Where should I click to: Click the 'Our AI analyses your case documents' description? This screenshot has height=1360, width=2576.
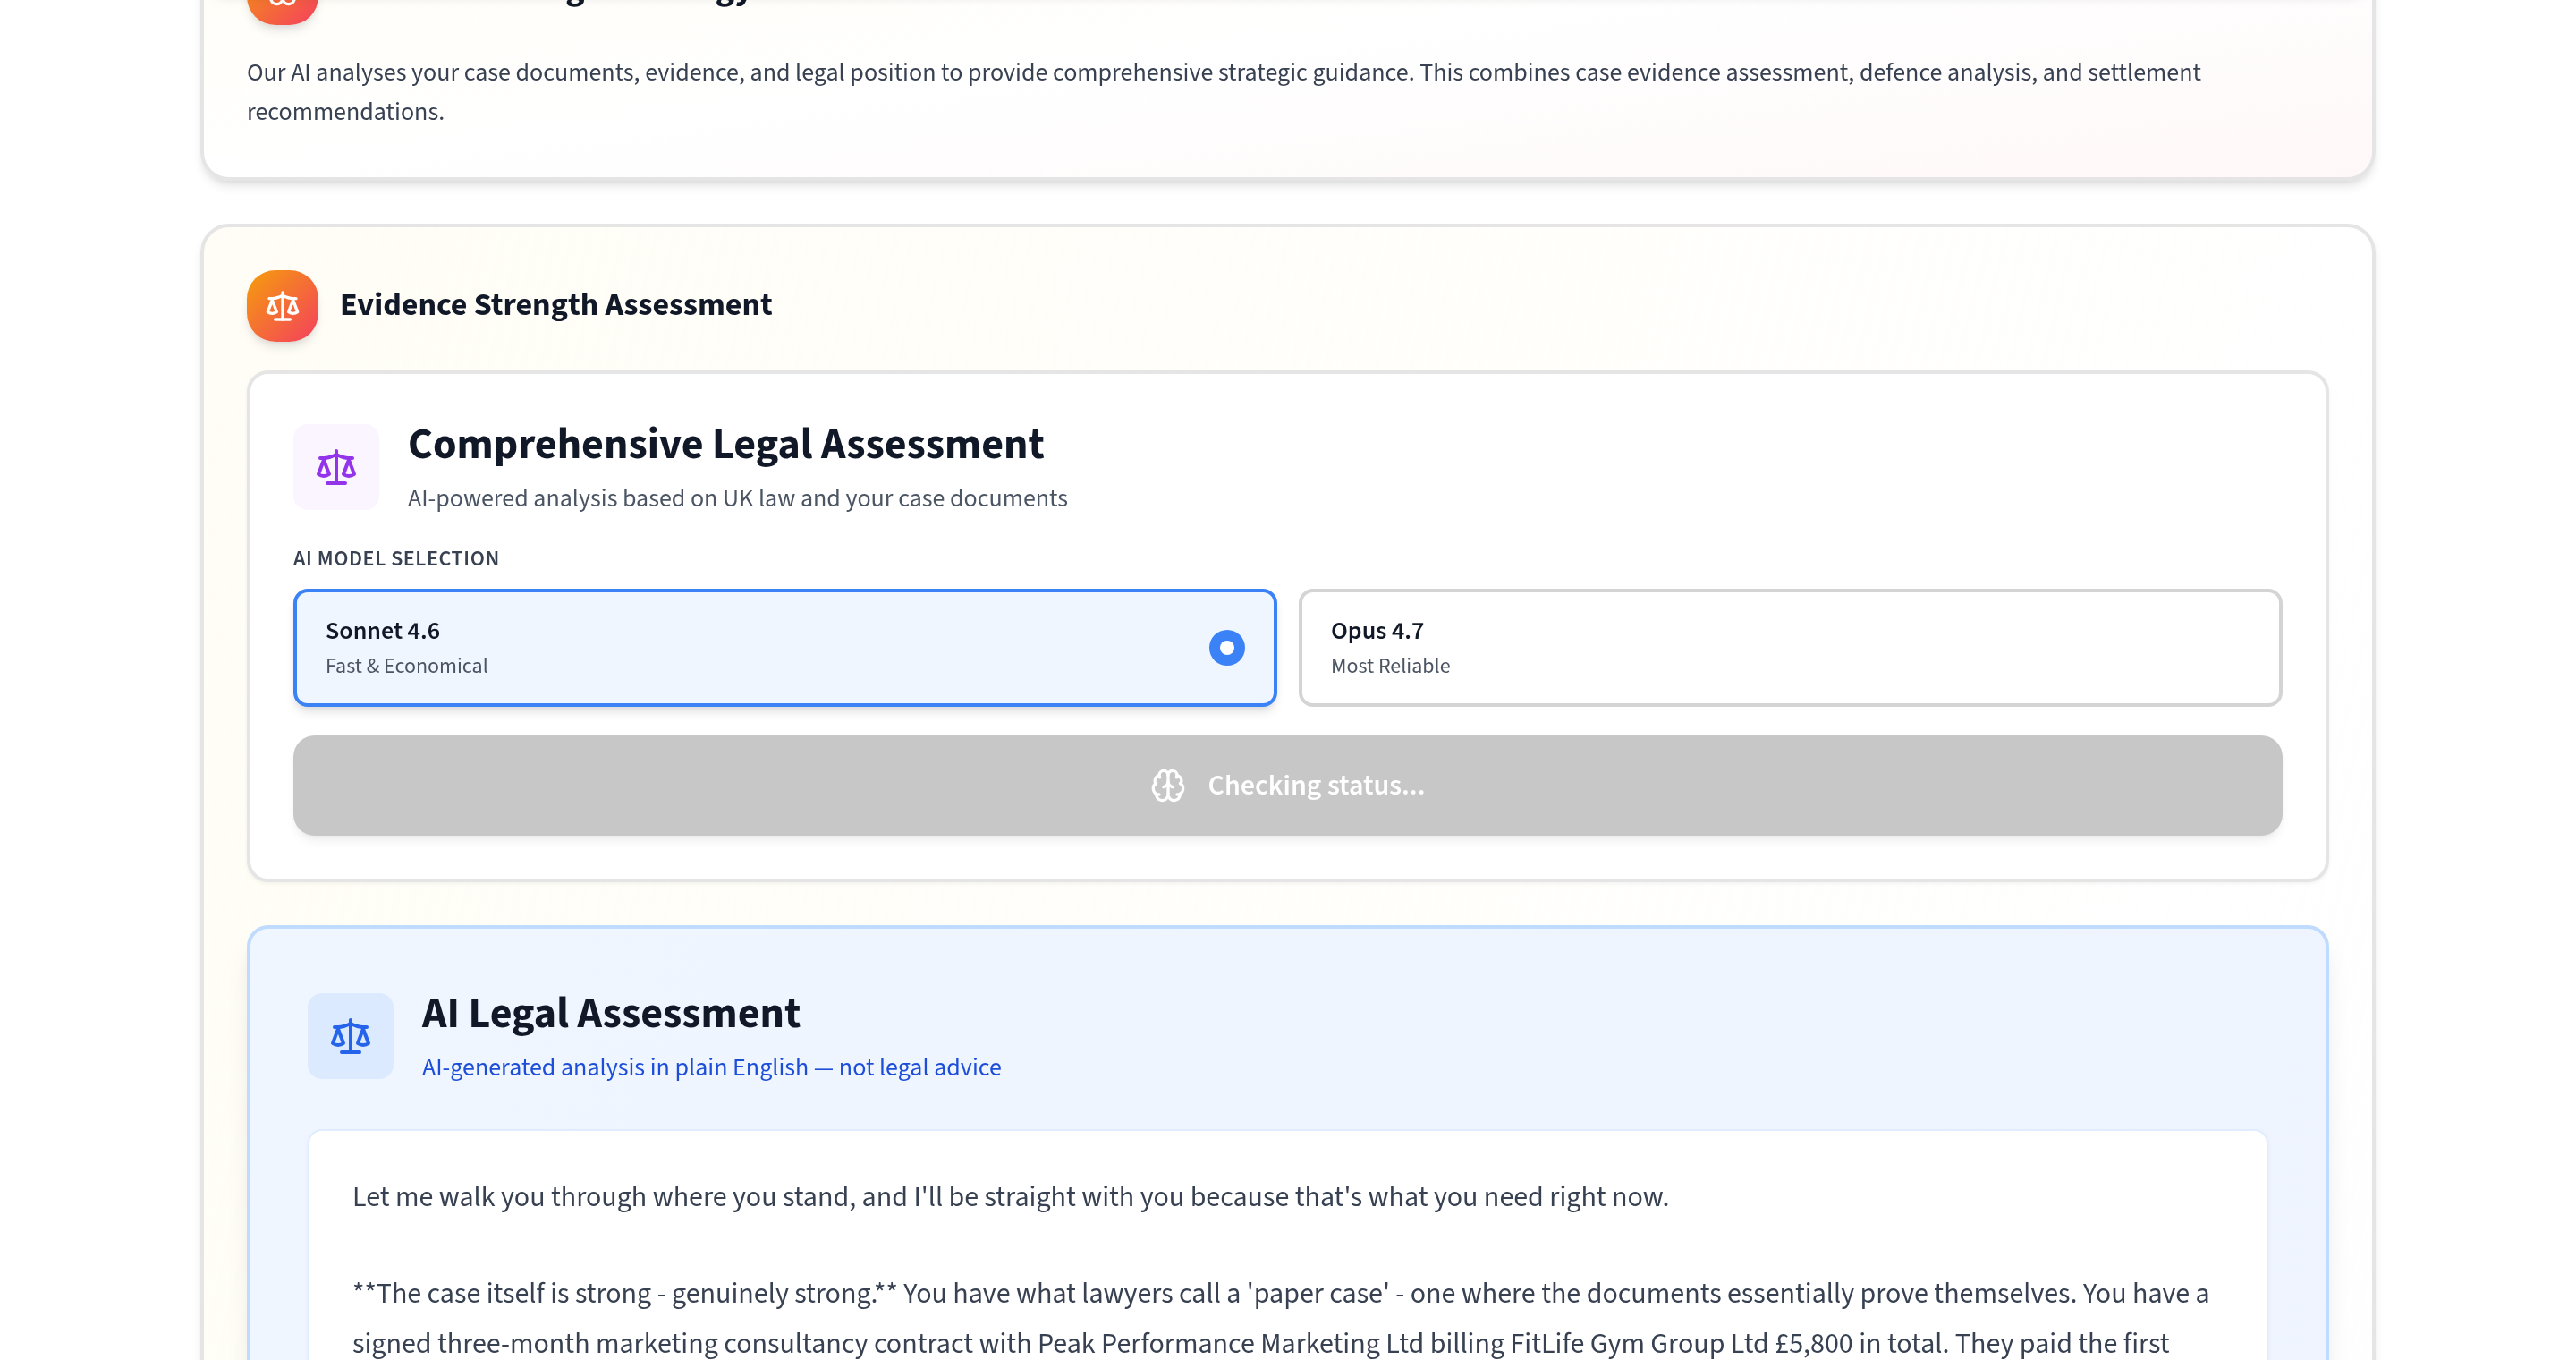point(1223,92)
